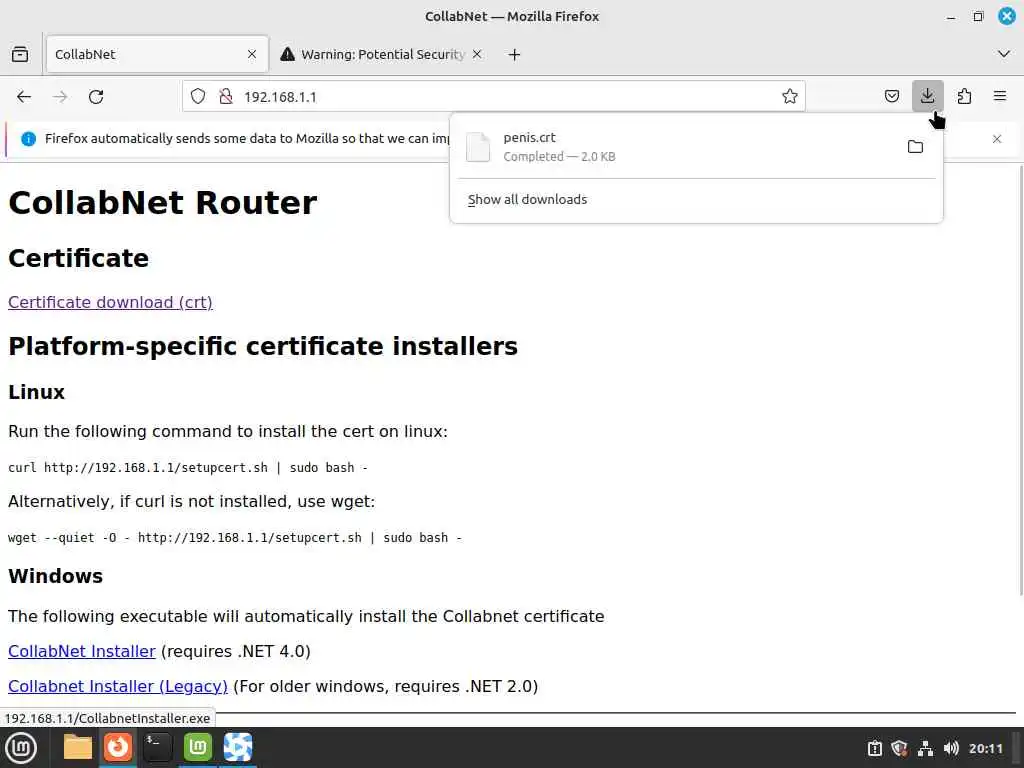Click the CollabNet Router heading
This screenshot has height=768, width=1024.
coord(163,202)
